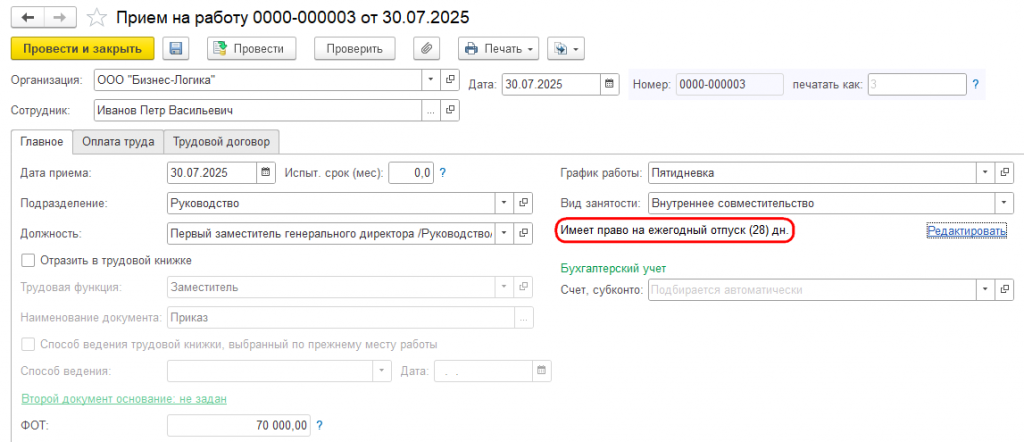This screenshot has height=442, width=1024.
Task: Click the Провести и закрыть button
Action: point(82,48)
